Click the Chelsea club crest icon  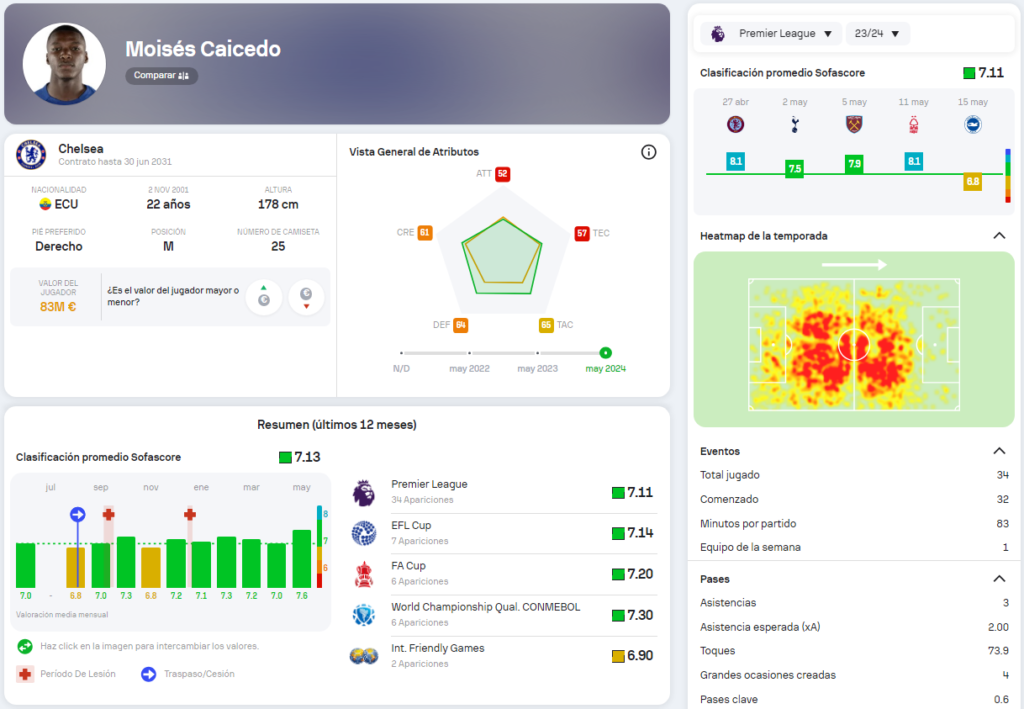pyautogui.click(x=32, y=155)
